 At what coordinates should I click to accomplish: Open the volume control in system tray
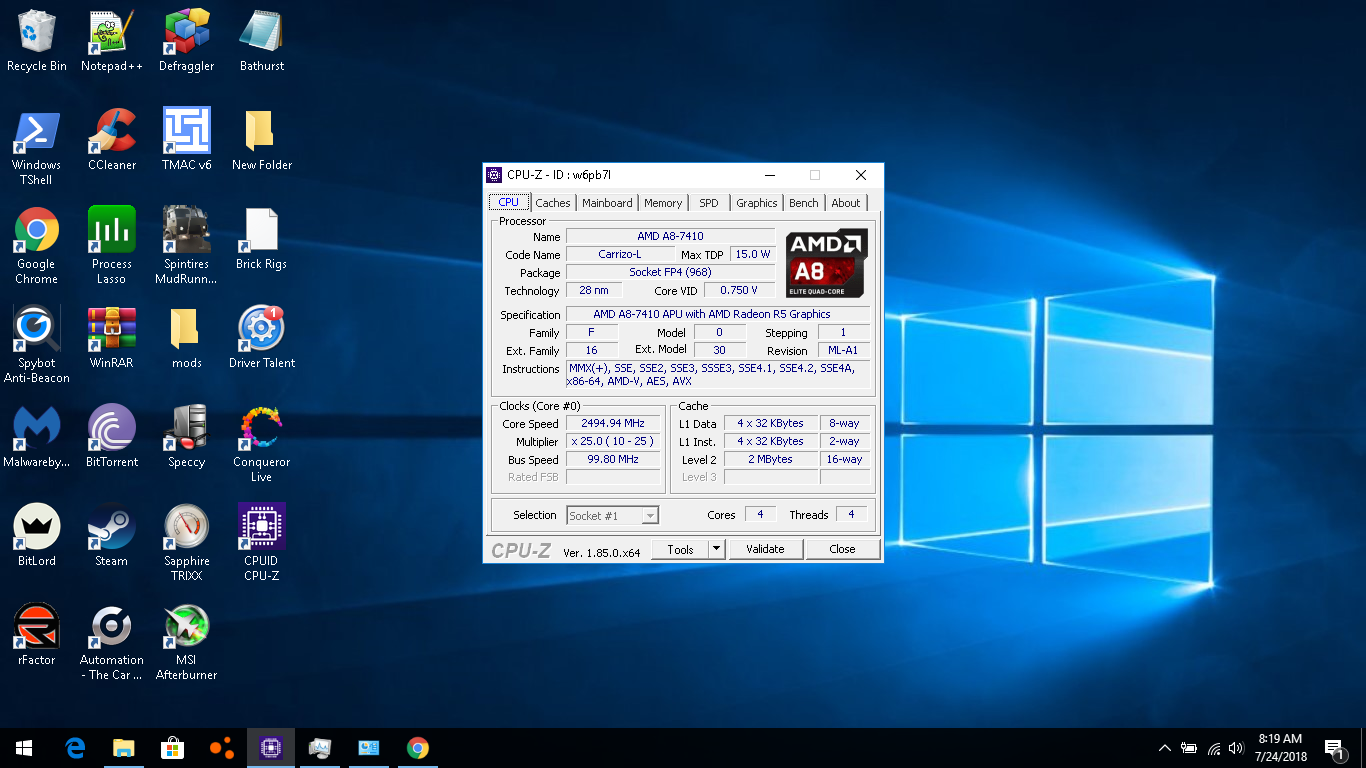(x=1237, y=748)
